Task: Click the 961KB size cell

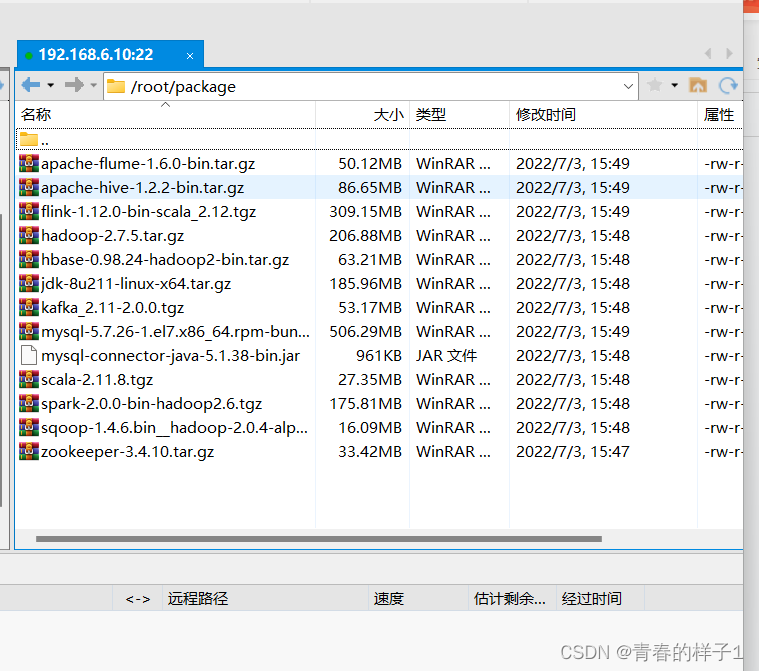Action: coord(379,356)
